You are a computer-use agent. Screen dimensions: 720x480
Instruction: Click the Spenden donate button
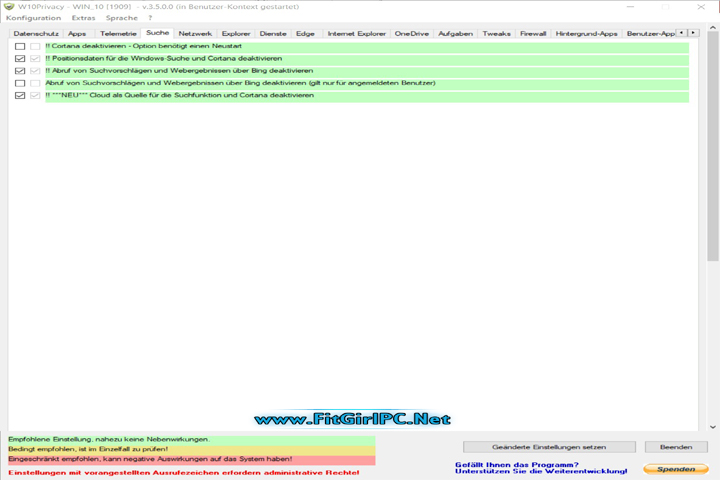coord(675,468)
